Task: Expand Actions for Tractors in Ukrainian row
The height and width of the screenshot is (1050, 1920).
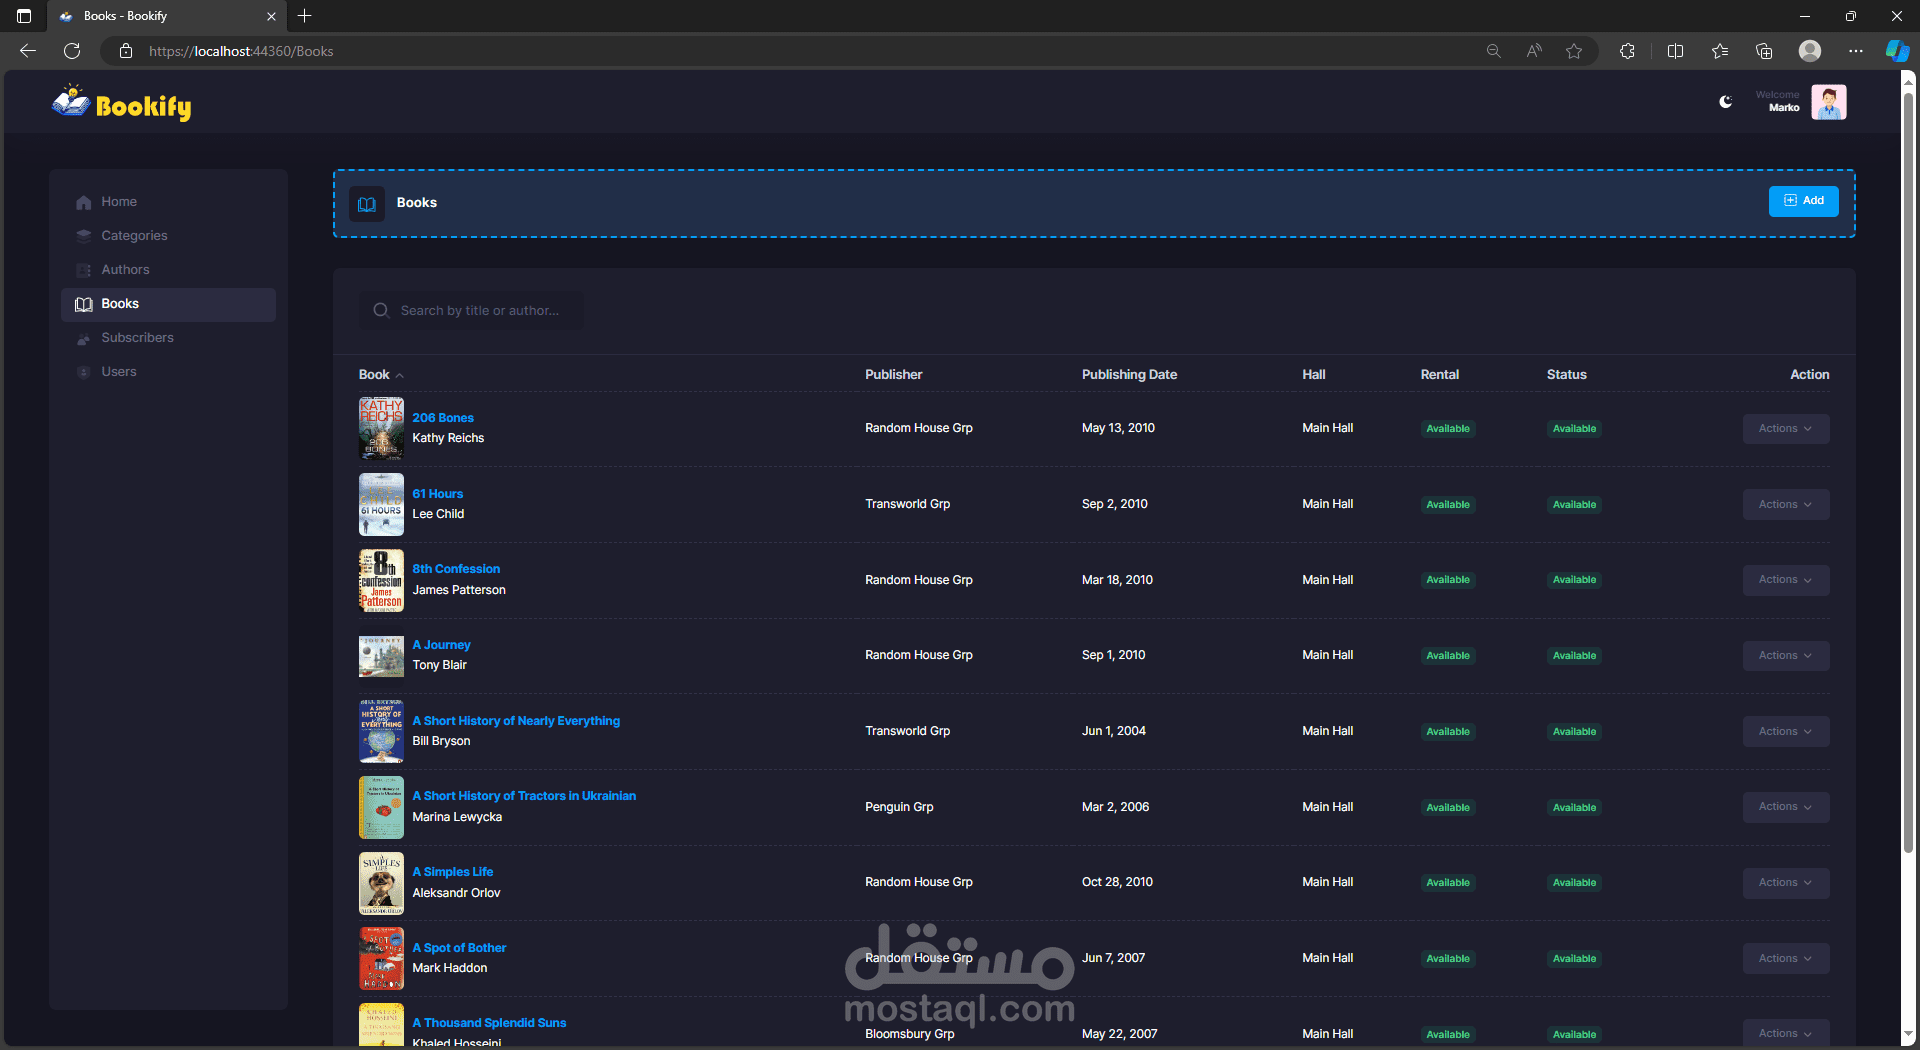Action: (1786, 807)
